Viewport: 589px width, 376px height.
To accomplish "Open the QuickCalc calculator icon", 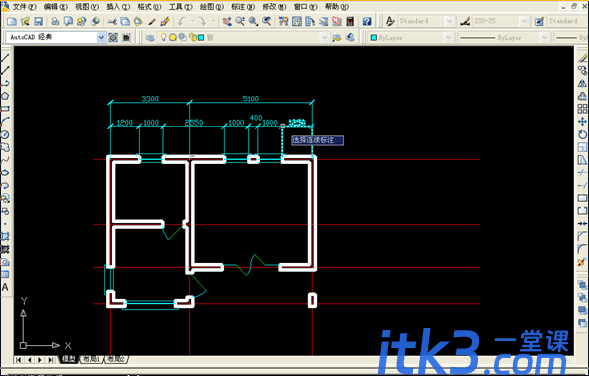I will pyautogui.click(x=350, y=21).
